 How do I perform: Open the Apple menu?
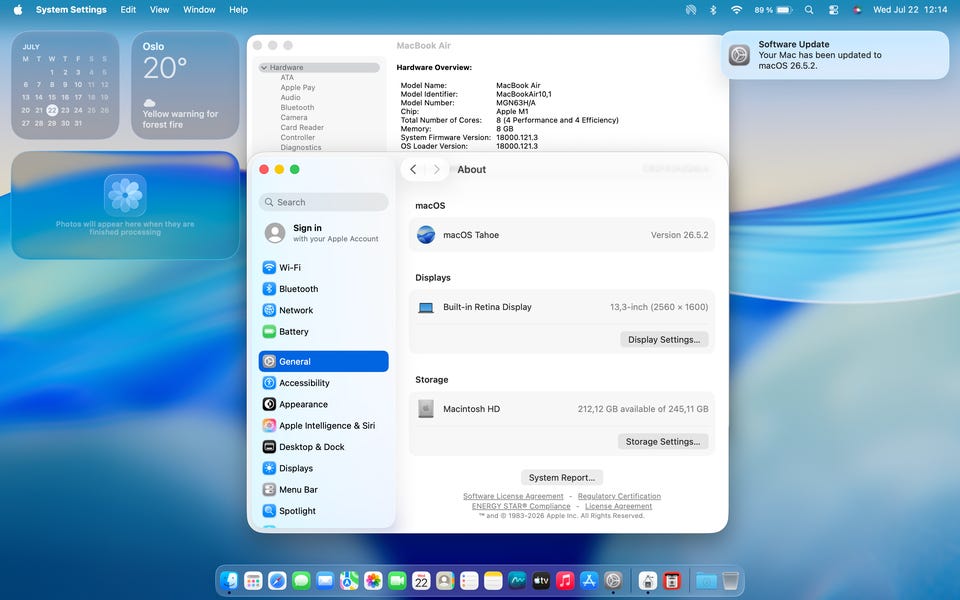point(18,10)
